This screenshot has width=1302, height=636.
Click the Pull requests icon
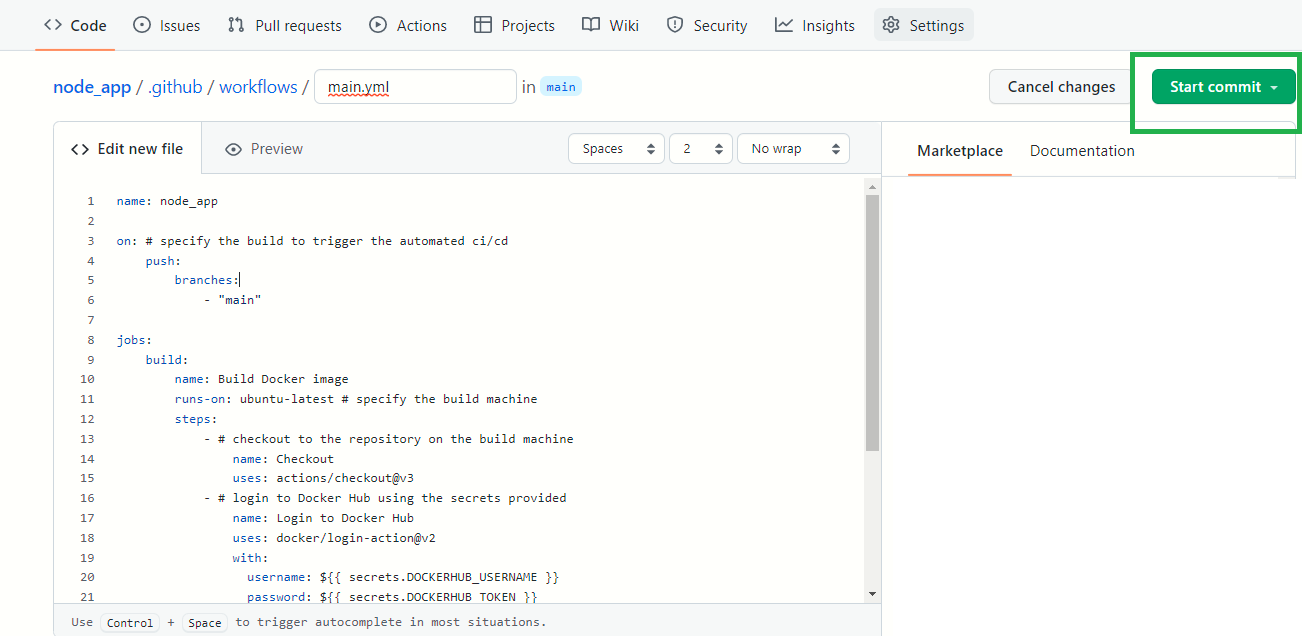point(236,25)
